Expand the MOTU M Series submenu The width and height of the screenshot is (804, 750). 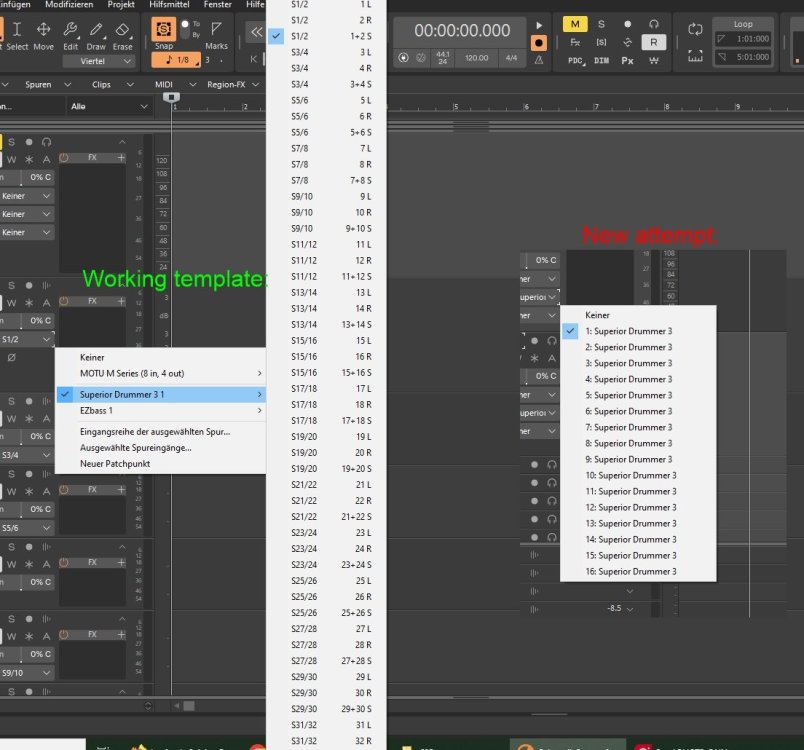(x=160, y=373)
